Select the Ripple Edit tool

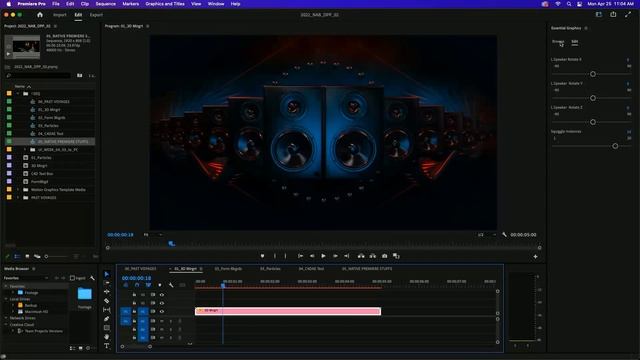click(107, 292)
